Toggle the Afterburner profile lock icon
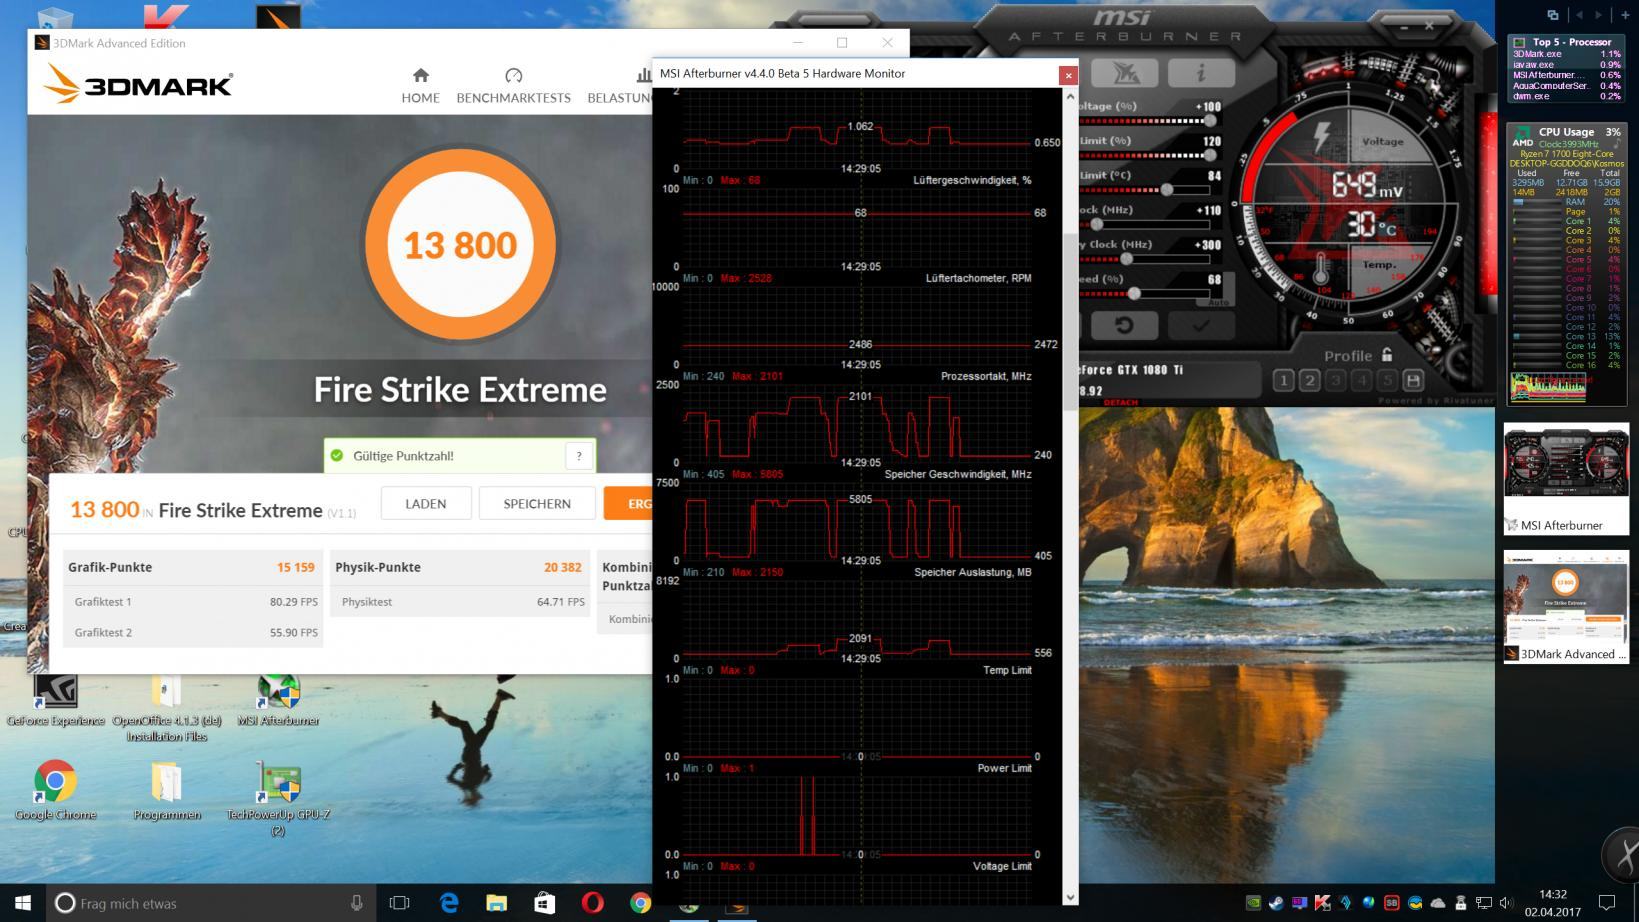This screenshot has height=922, width=1639. tap(1387, 354)
